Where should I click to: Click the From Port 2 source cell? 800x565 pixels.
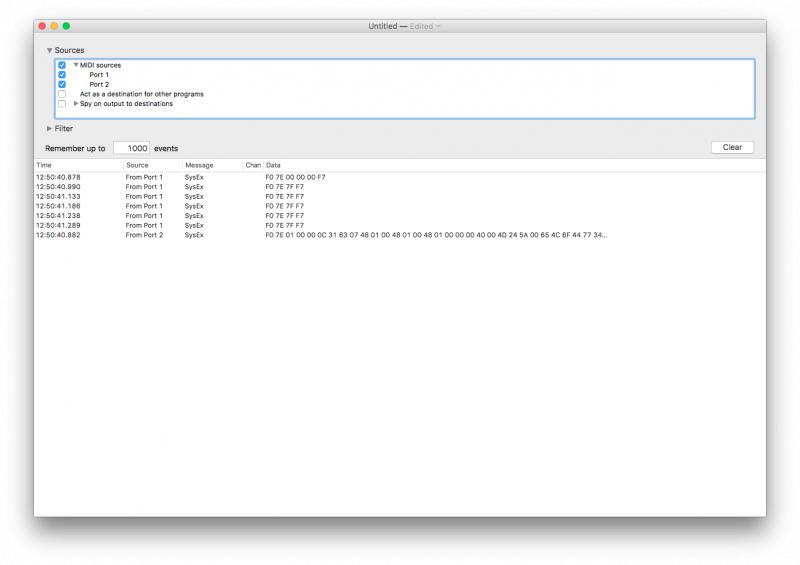click(144, 235)
